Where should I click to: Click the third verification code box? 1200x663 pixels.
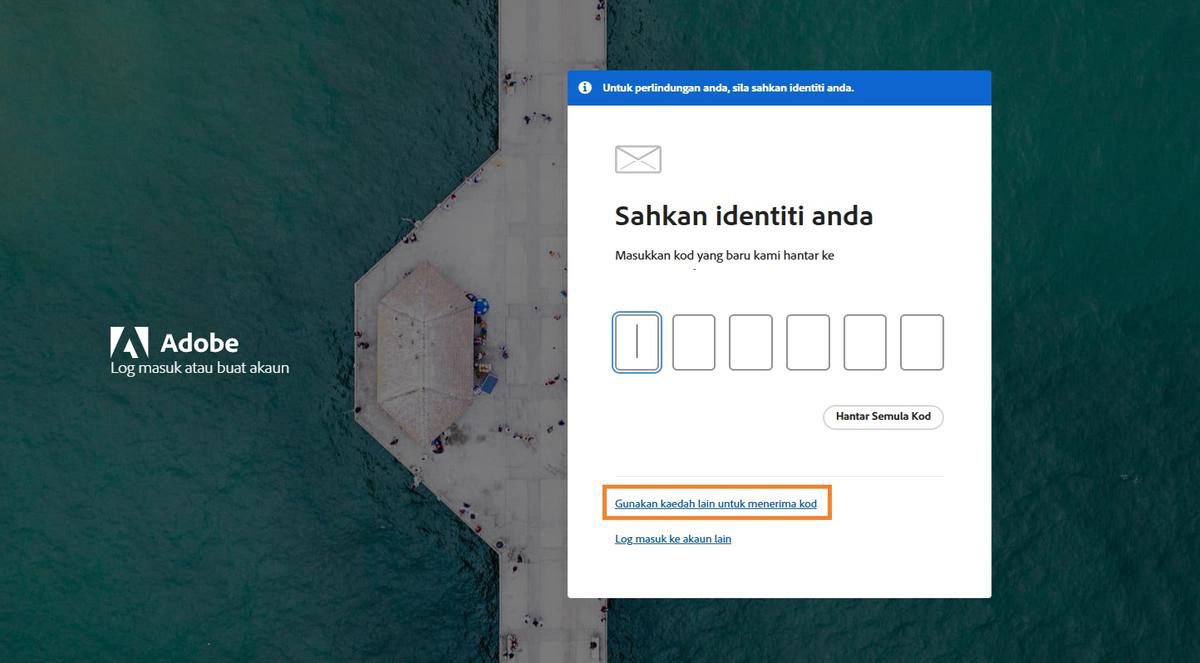point(751,341)
